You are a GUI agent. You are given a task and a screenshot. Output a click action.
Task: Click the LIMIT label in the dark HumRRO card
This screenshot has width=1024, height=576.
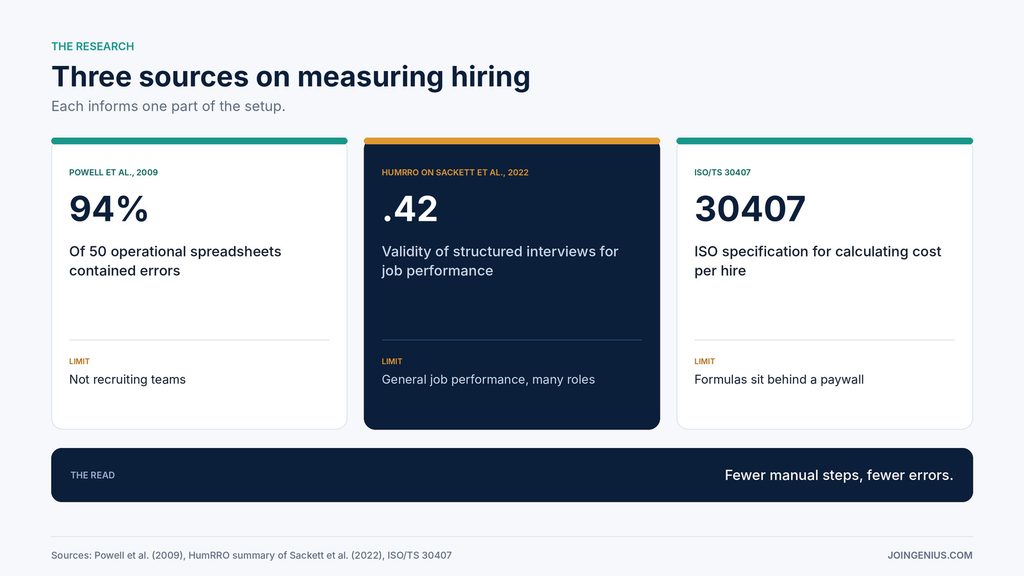[392, 361]
